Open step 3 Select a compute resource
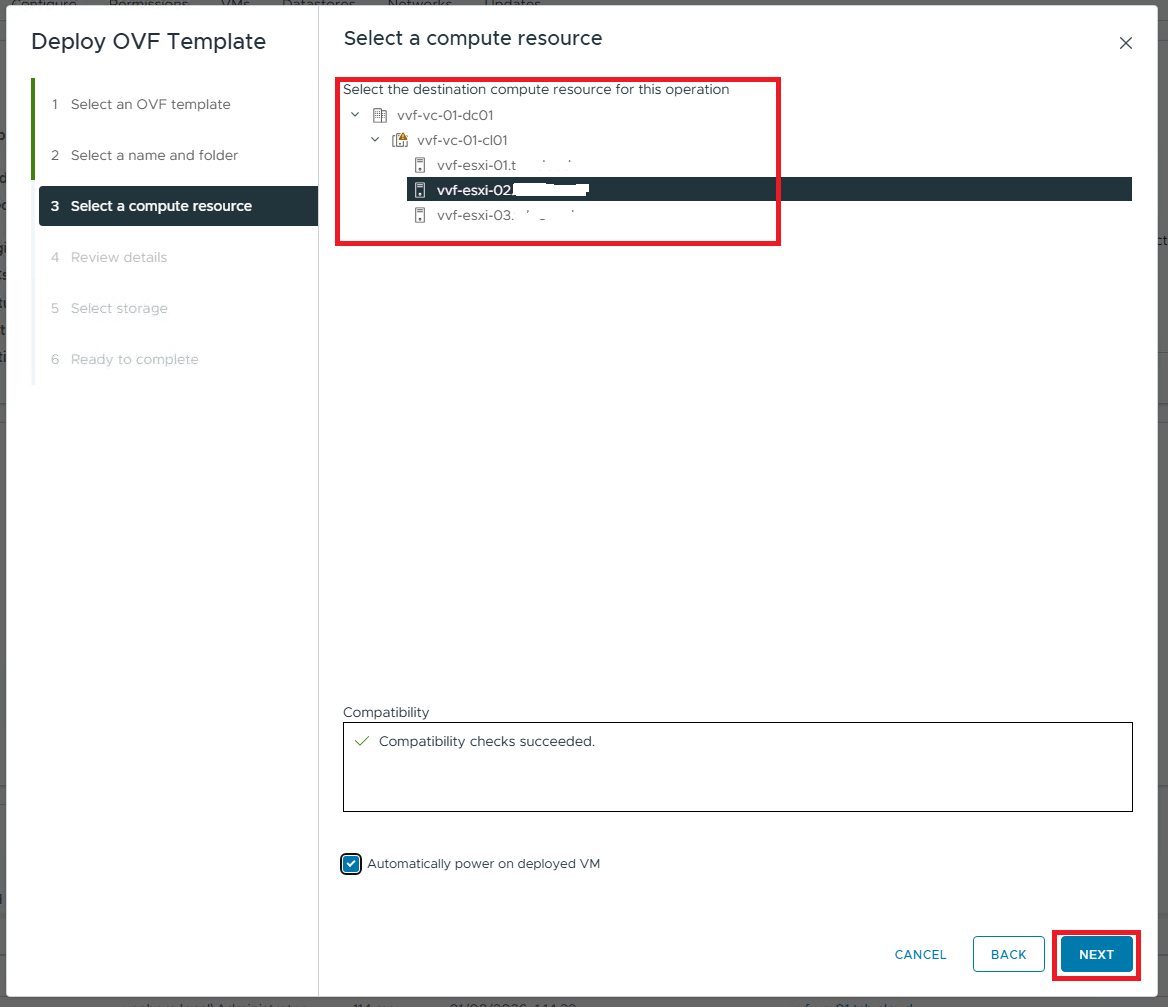The image size is (1168, 1007). click(161, 206)
